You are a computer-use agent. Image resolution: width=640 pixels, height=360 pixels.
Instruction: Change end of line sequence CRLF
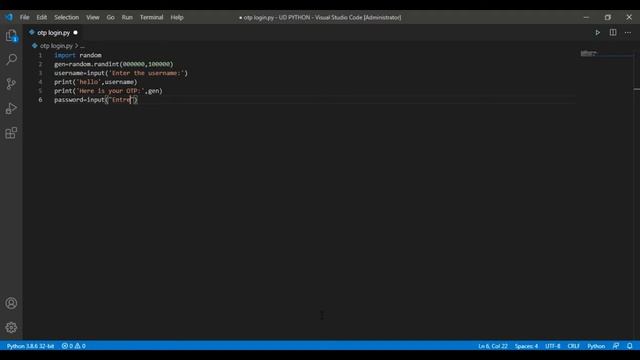pos(573,346)
